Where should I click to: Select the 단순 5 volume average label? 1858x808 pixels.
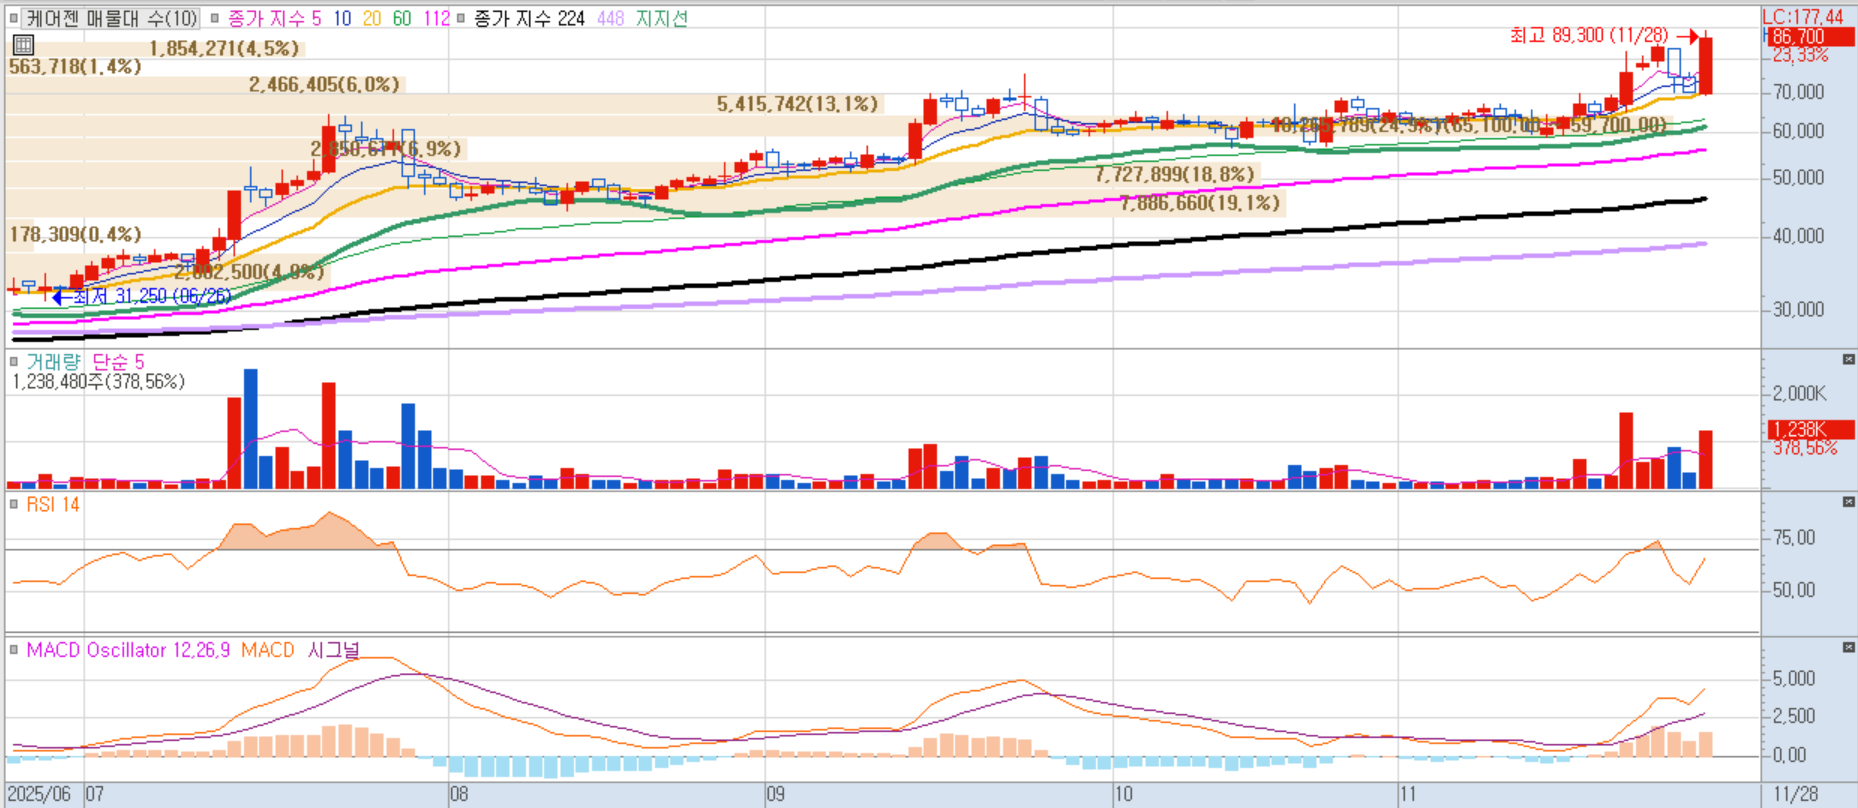pos(118,361)
